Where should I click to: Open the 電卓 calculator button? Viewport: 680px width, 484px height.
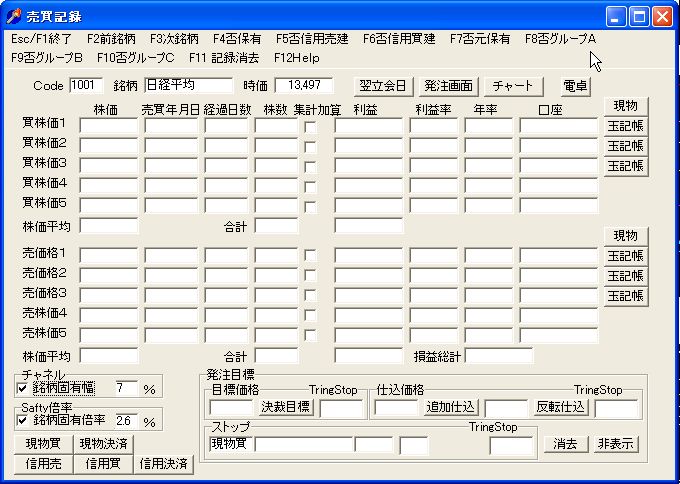[575, 86]
